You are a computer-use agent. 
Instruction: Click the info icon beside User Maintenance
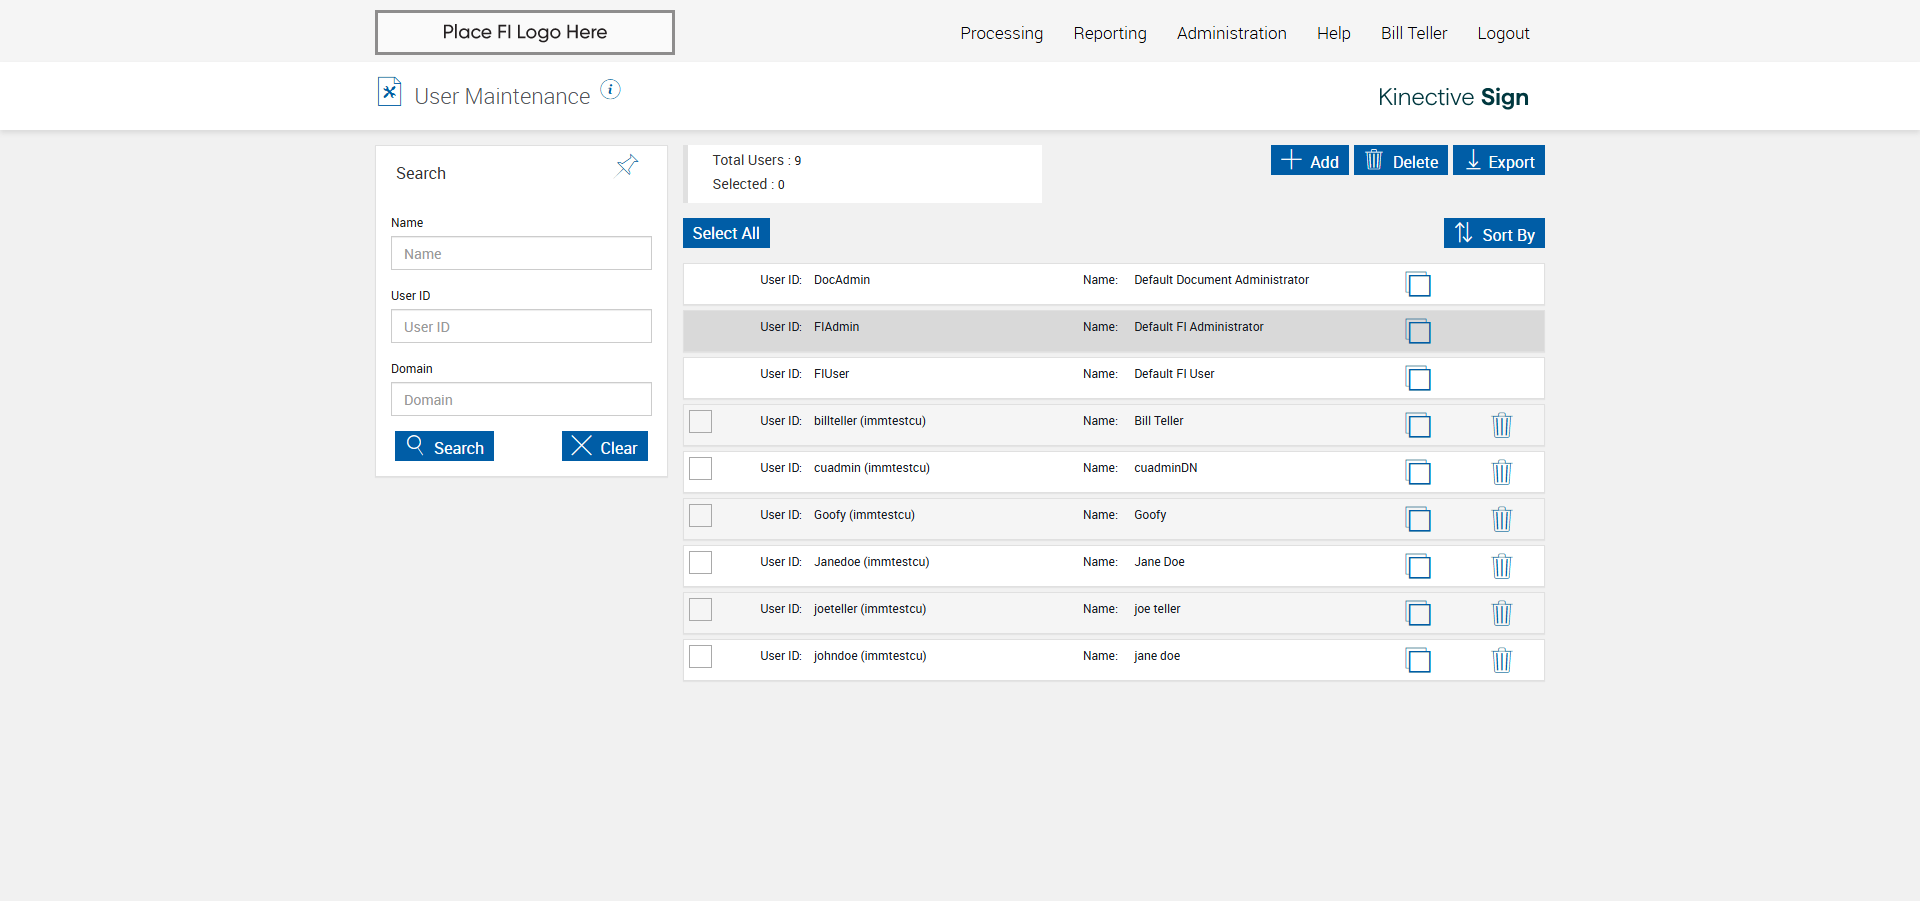610,90
